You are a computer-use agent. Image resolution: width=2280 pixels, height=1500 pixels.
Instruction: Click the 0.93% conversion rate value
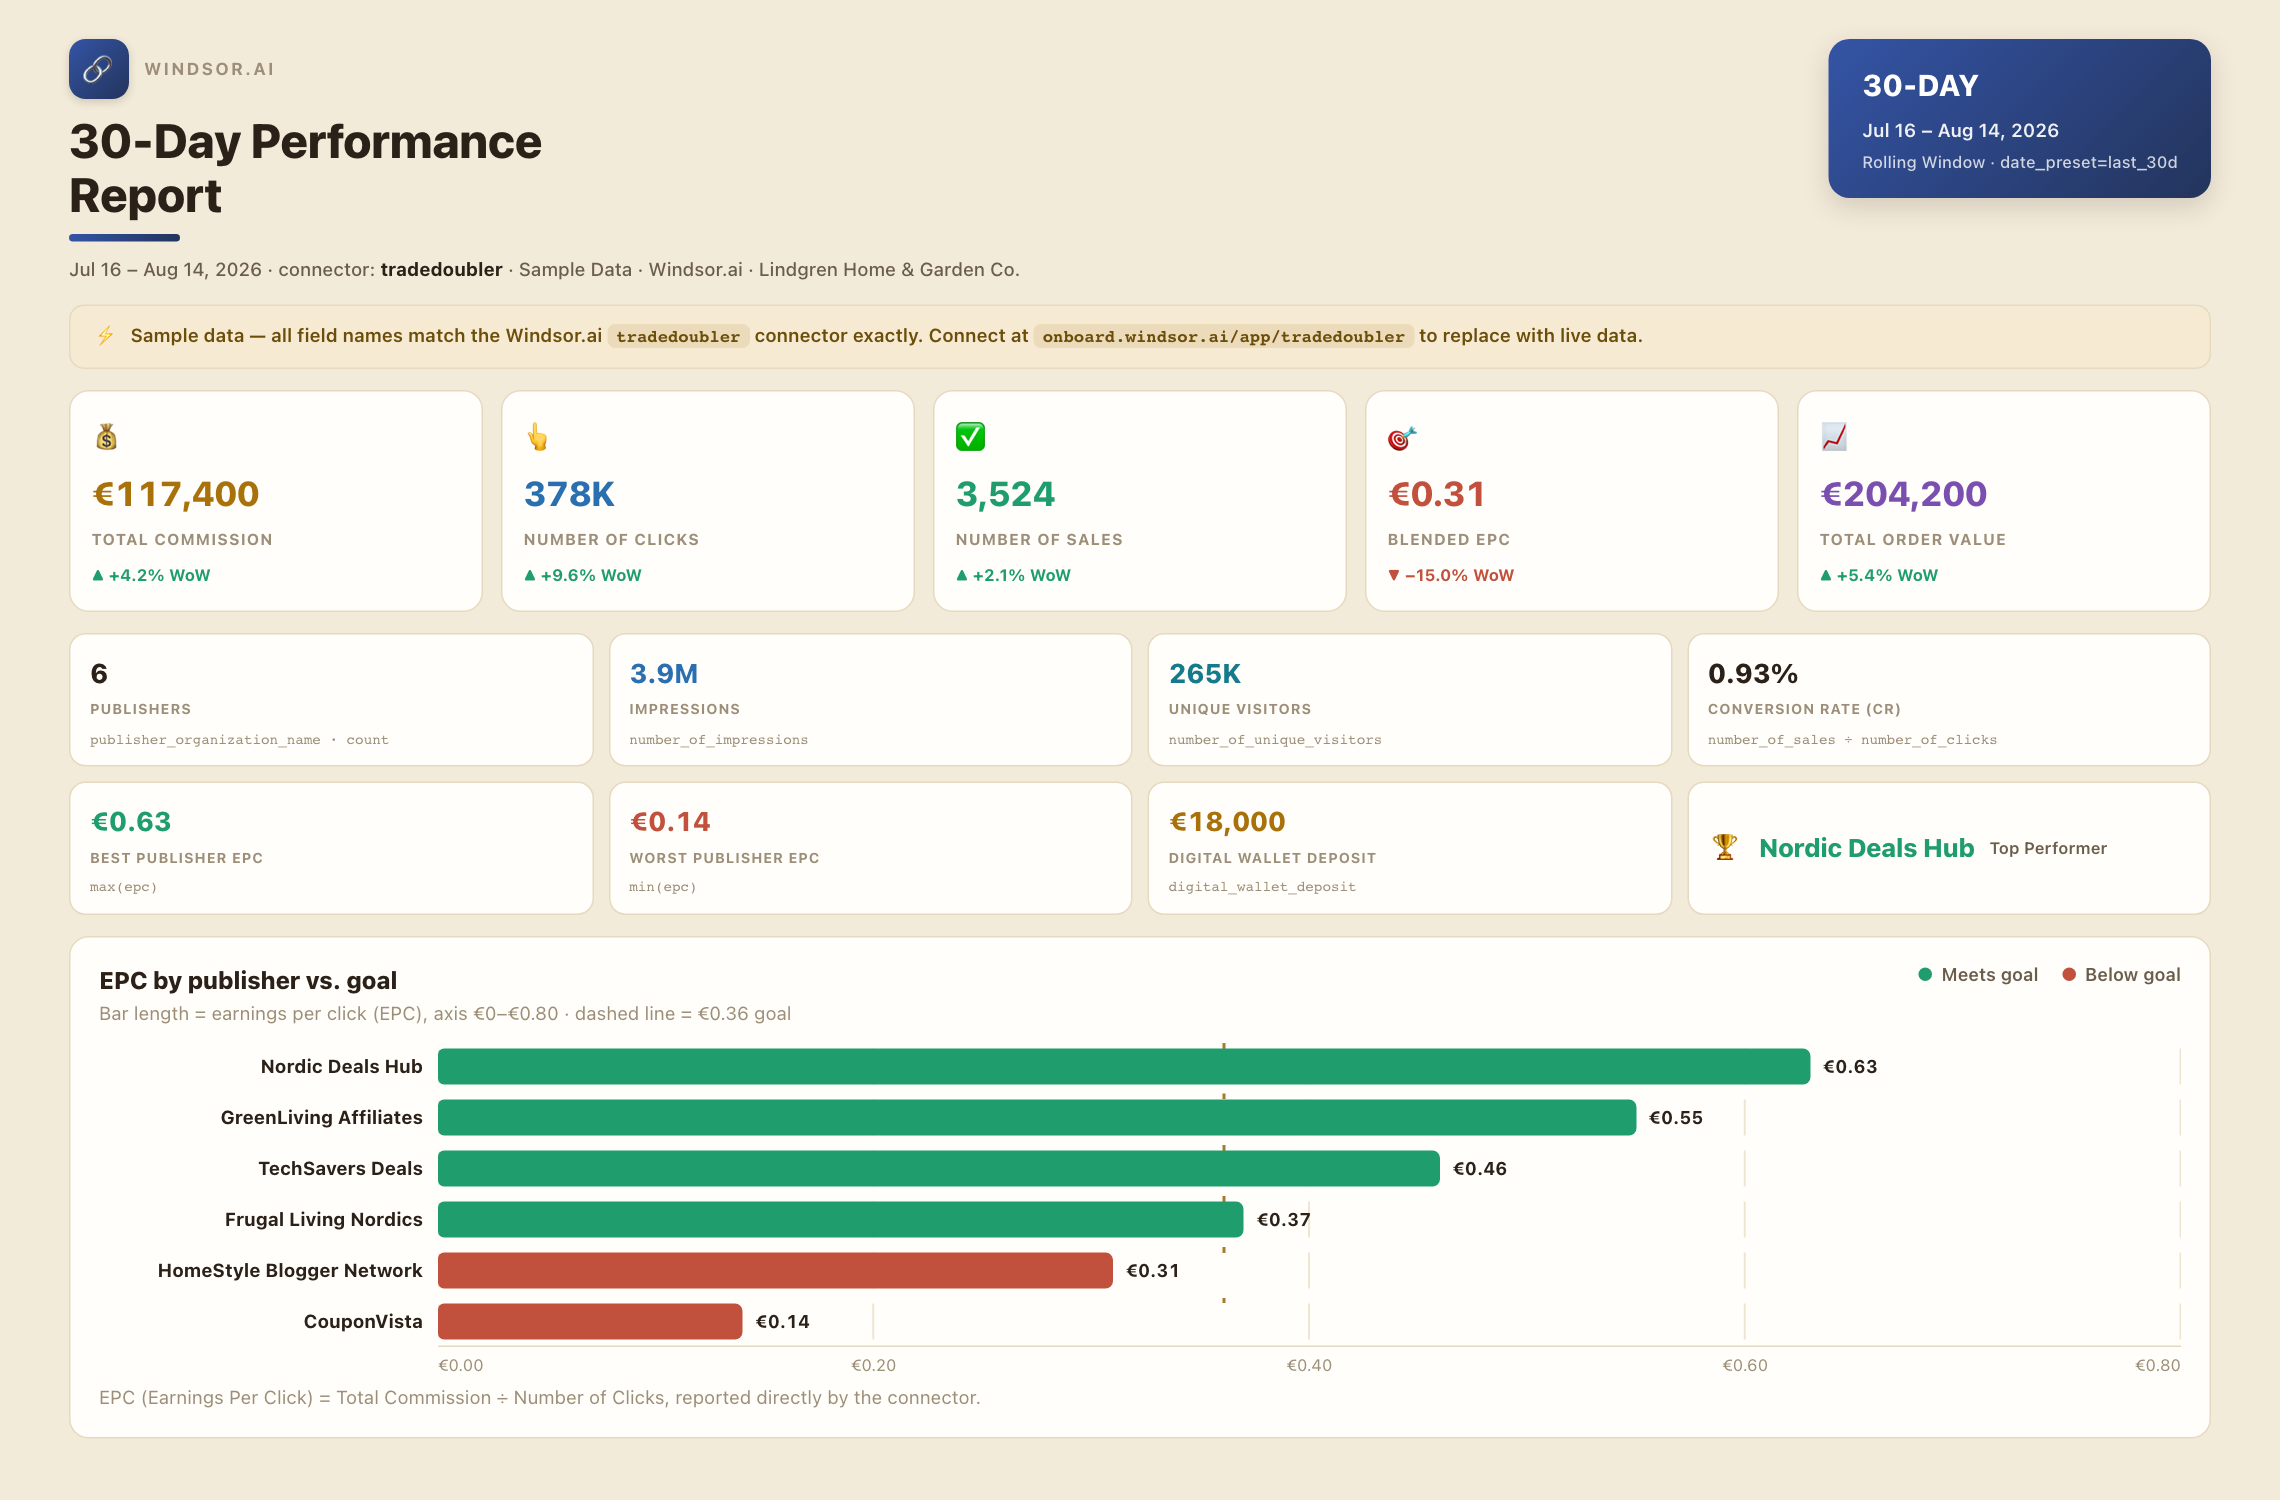1753,674
